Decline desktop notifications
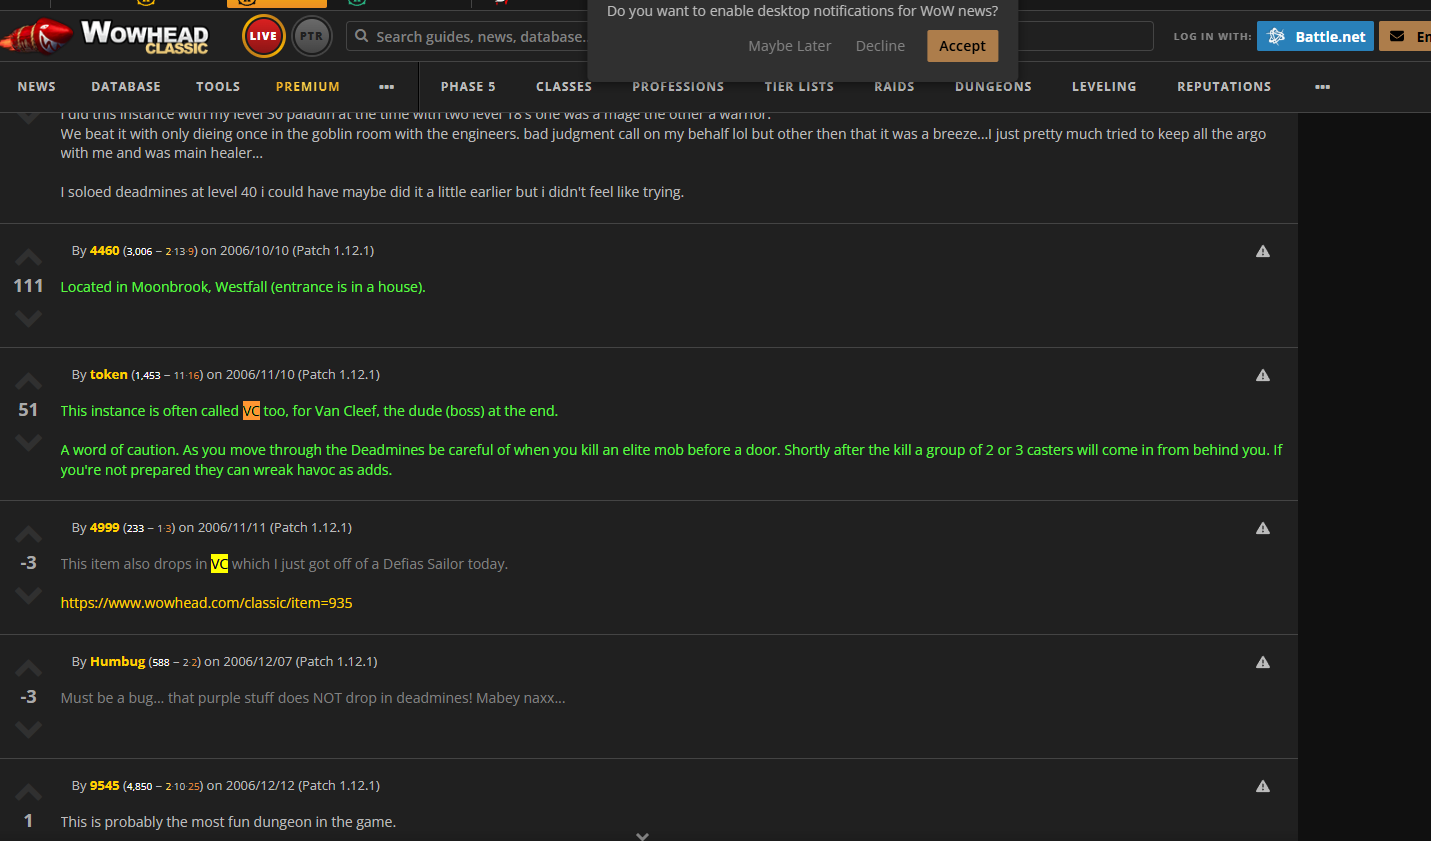The image size is (1431, 841). [x=880, y=46]
